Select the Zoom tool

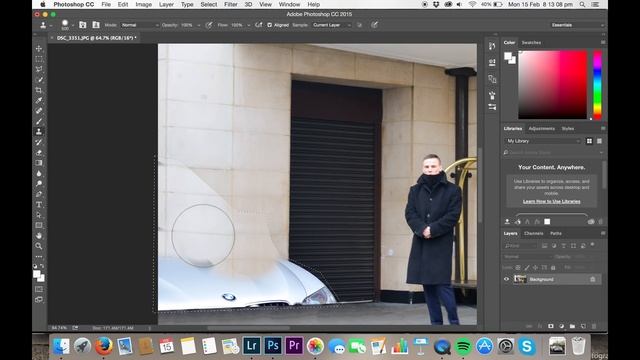(x=39, y=246)
